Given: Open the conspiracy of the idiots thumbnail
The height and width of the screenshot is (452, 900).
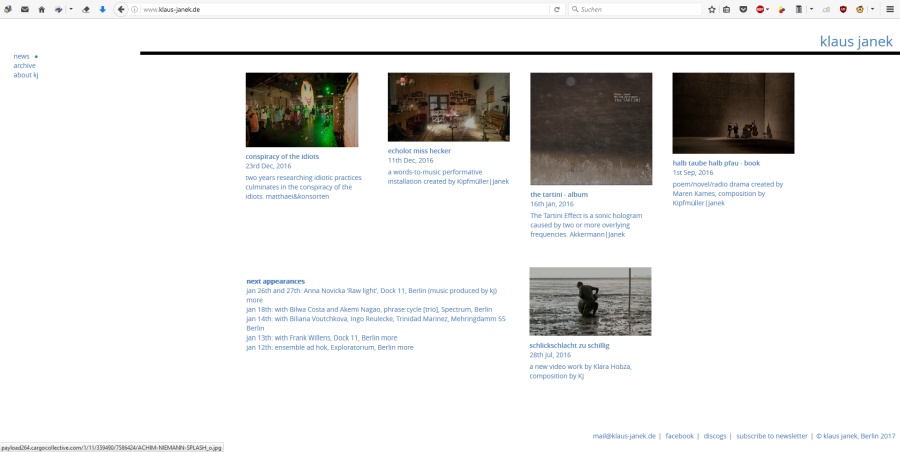Looking at the screenshot, I should click(x=302, y=110).
